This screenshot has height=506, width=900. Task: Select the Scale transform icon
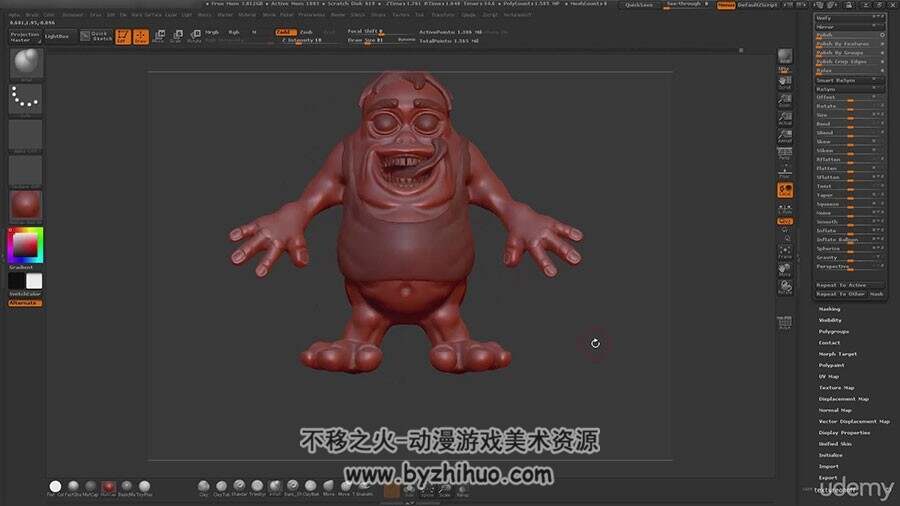(x=177, y=37)
